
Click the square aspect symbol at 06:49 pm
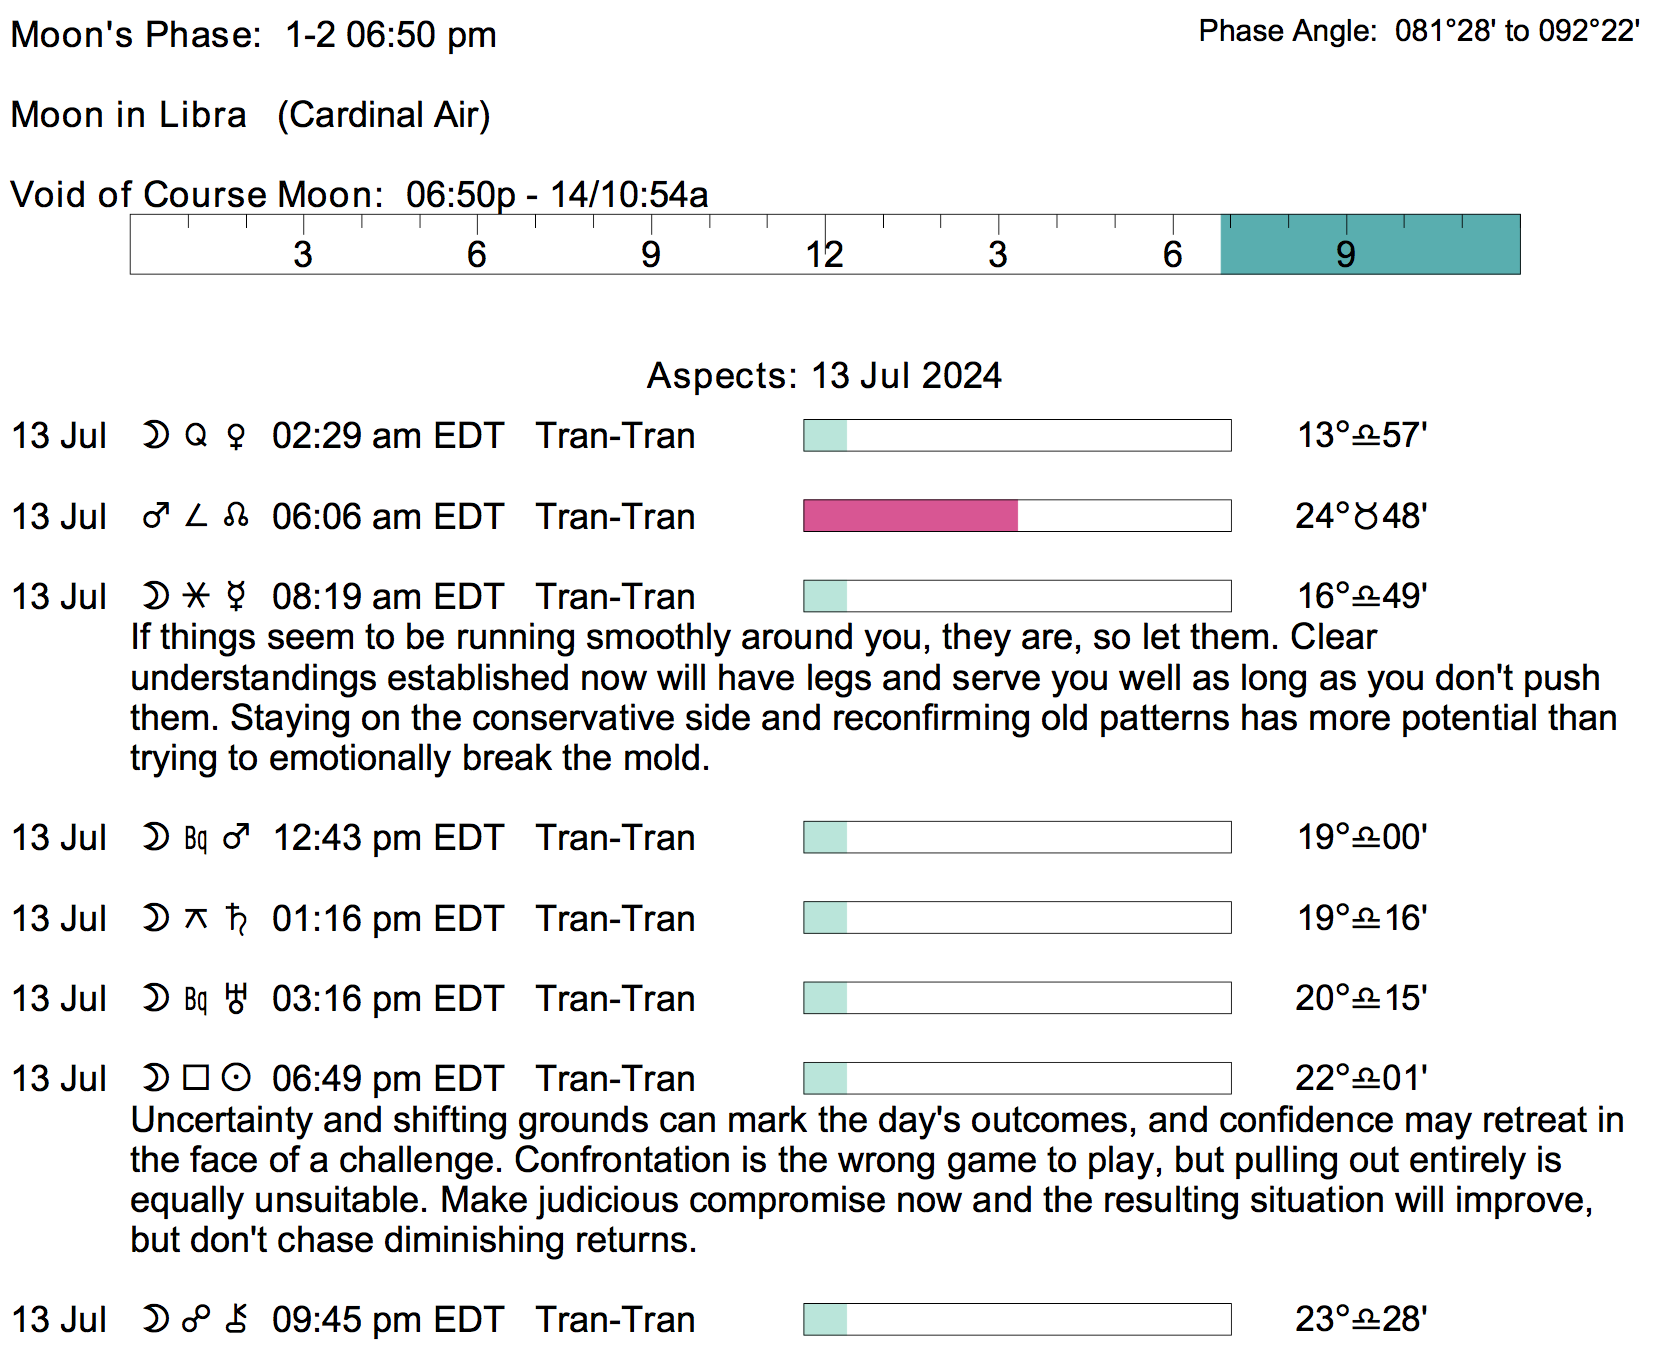click(x=196, y=1078)
